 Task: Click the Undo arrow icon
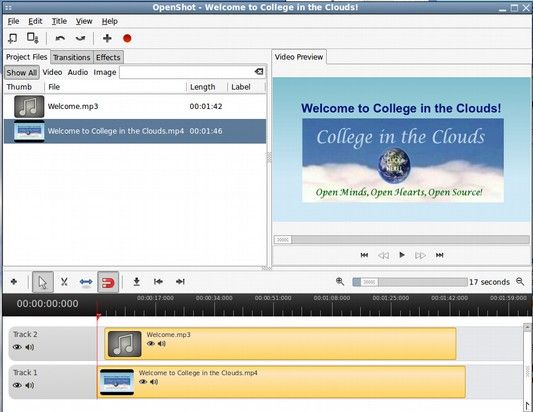[60, 38]
